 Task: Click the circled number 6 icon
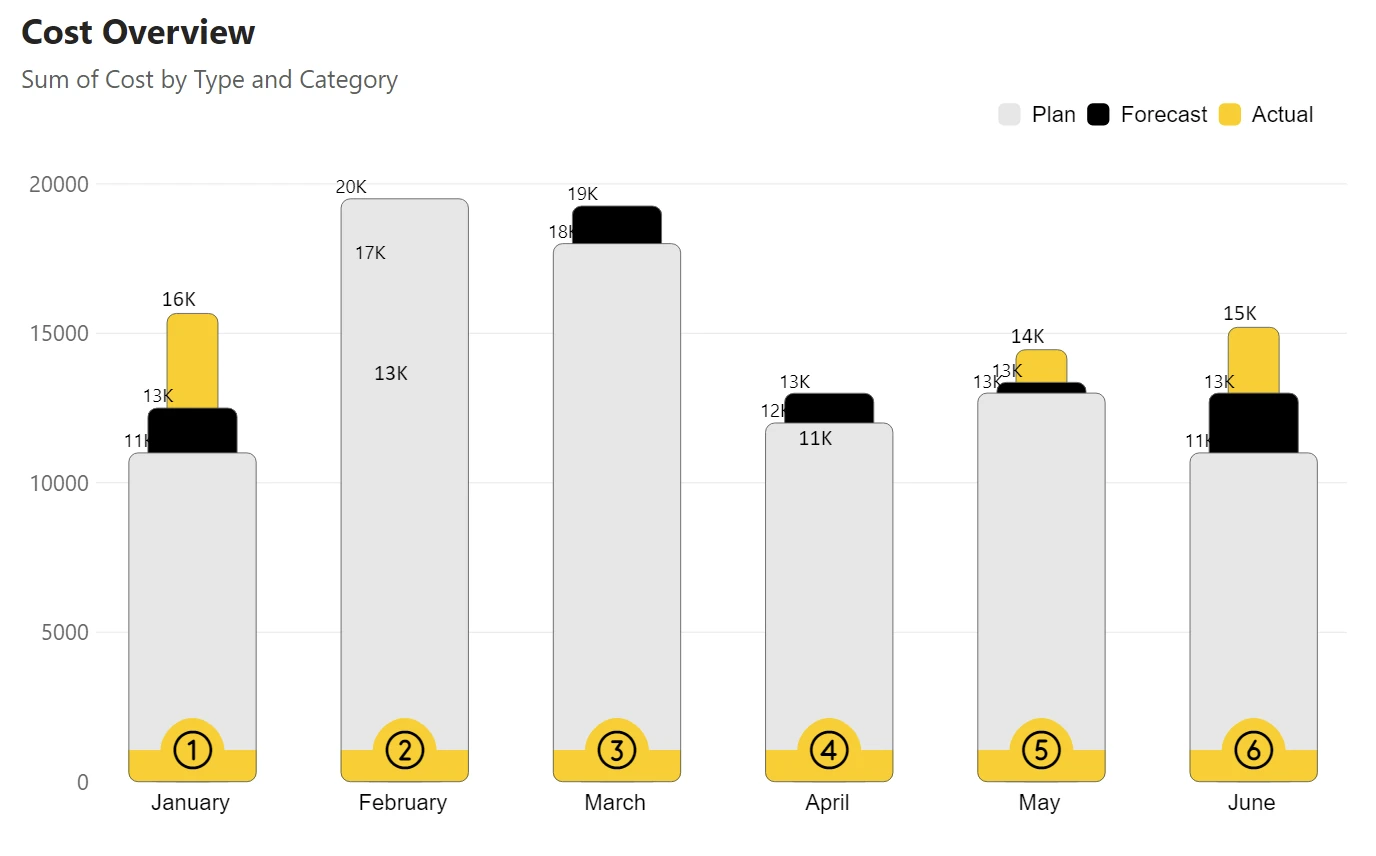[x=1253, y=749]
